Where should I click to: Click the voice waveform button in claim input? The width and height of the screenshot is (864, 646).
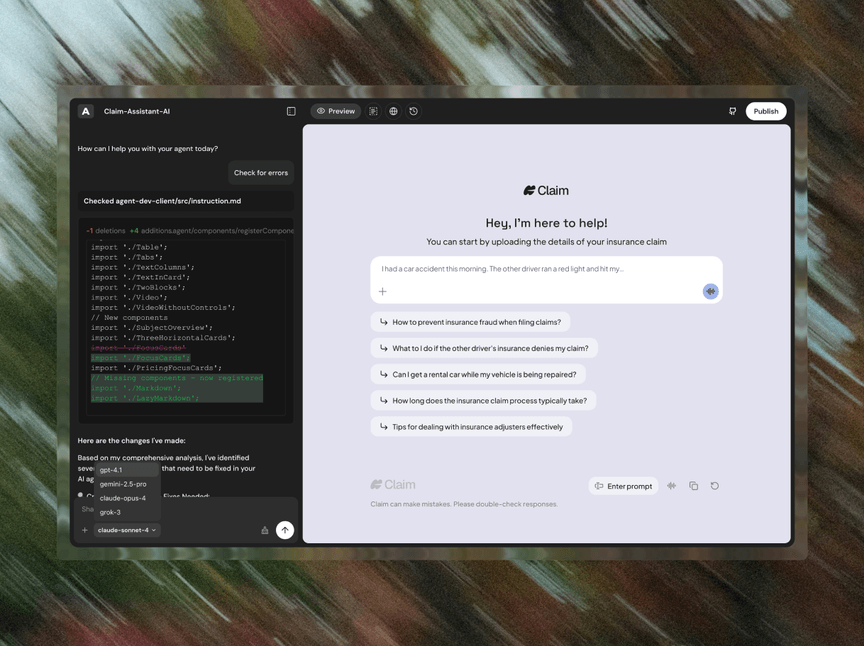710,291
